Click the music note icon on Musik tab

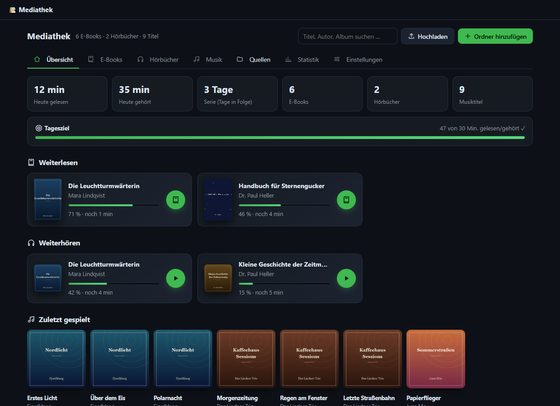point(196,59)
